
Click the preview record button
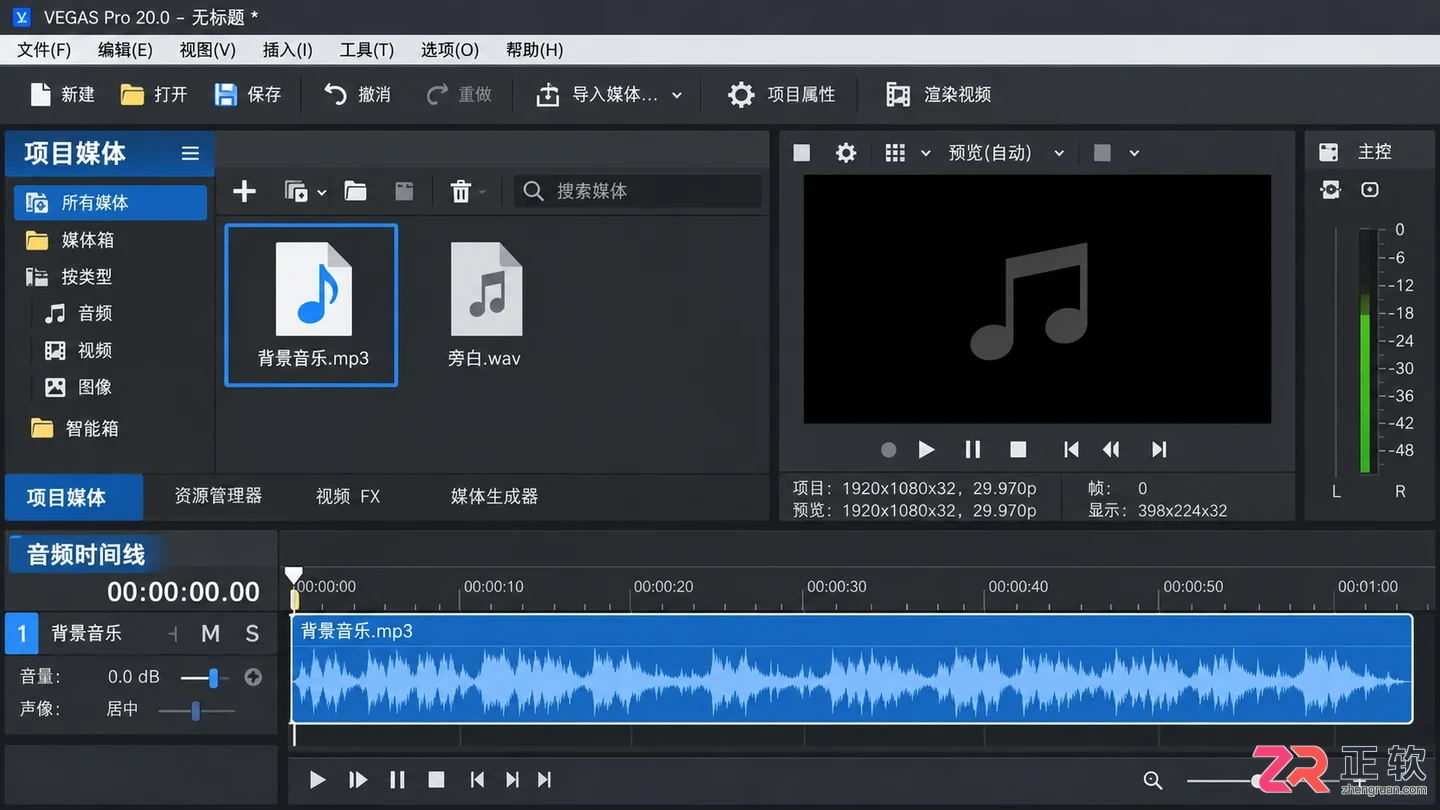click(888, 450)
